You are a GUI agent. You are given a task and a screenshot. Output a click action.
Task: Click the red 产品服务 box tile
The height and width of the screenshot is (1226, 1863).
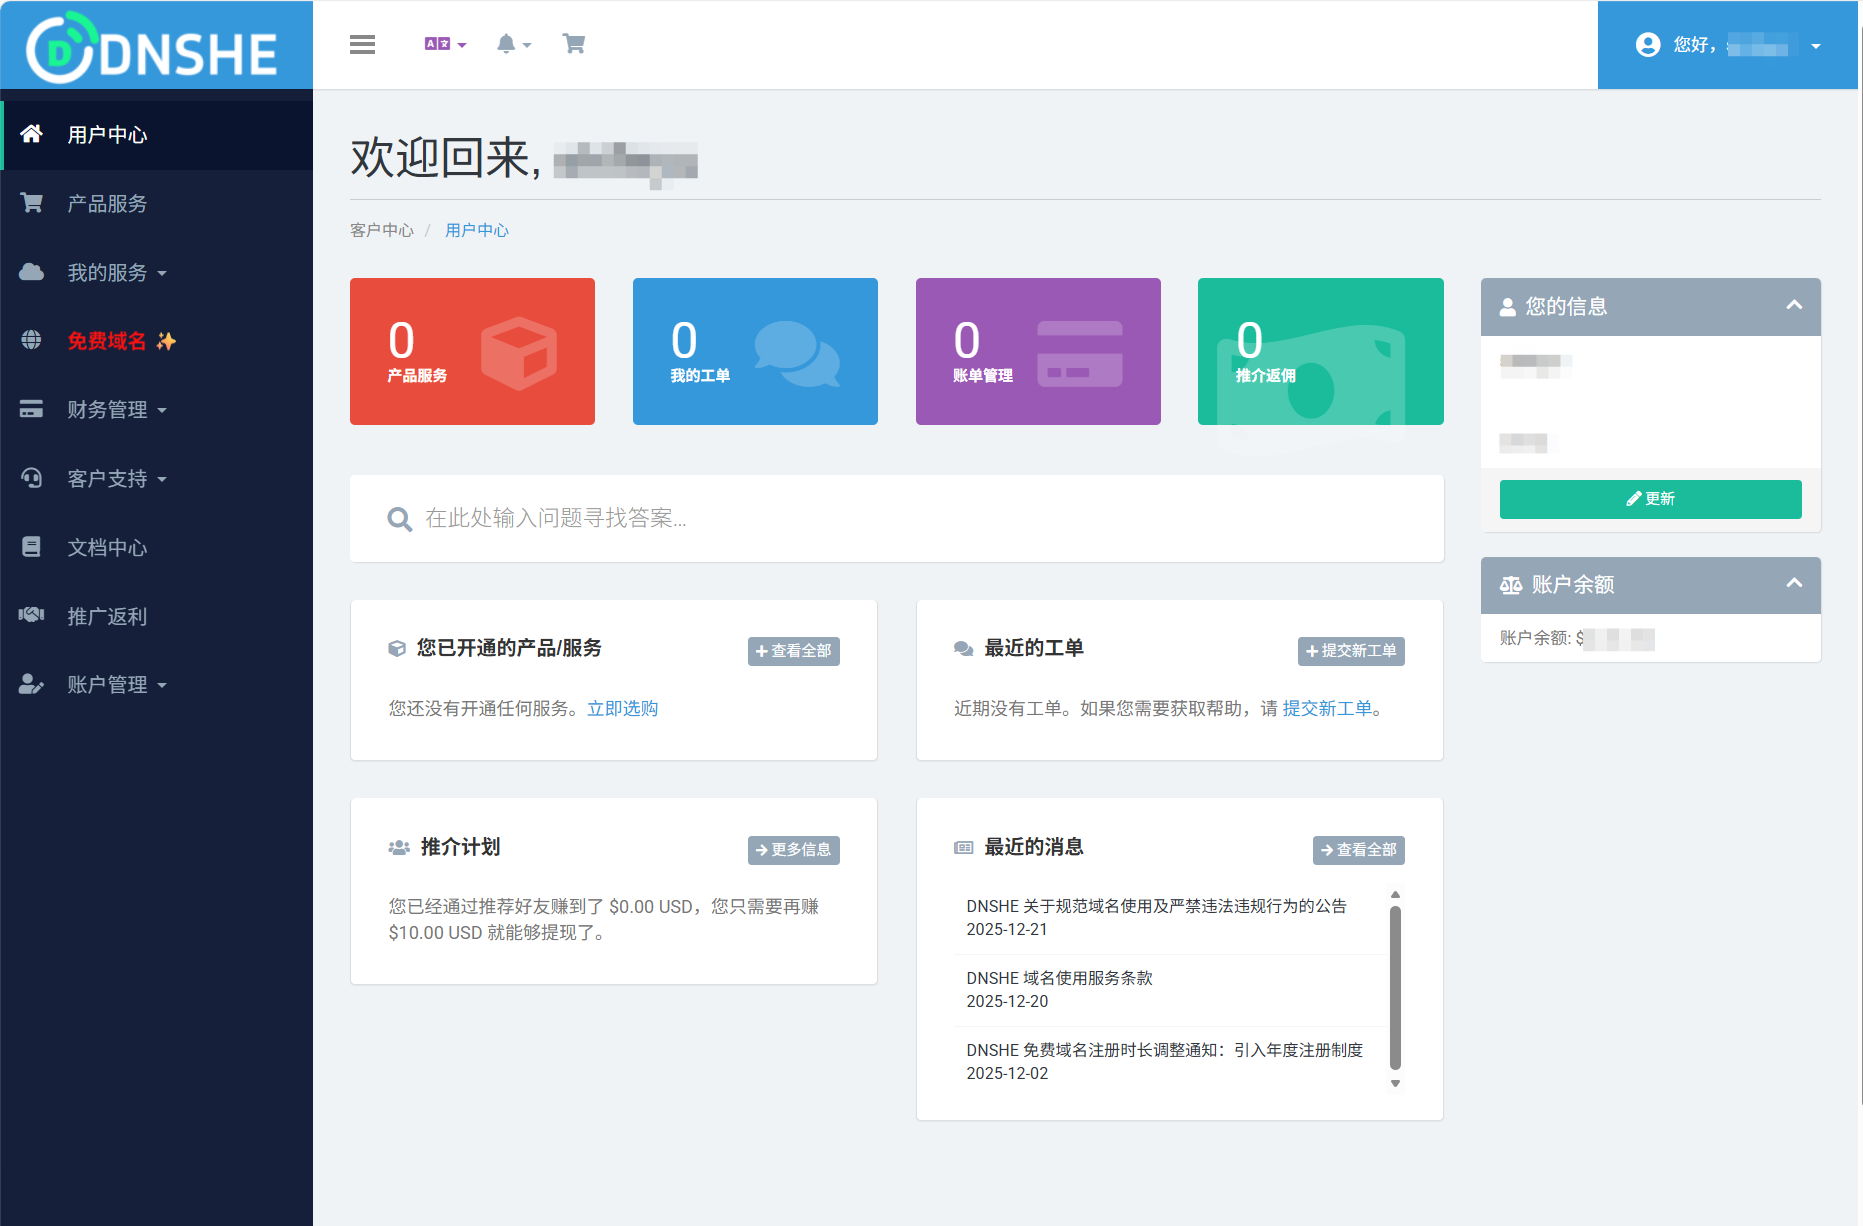(x=472, y=351)
